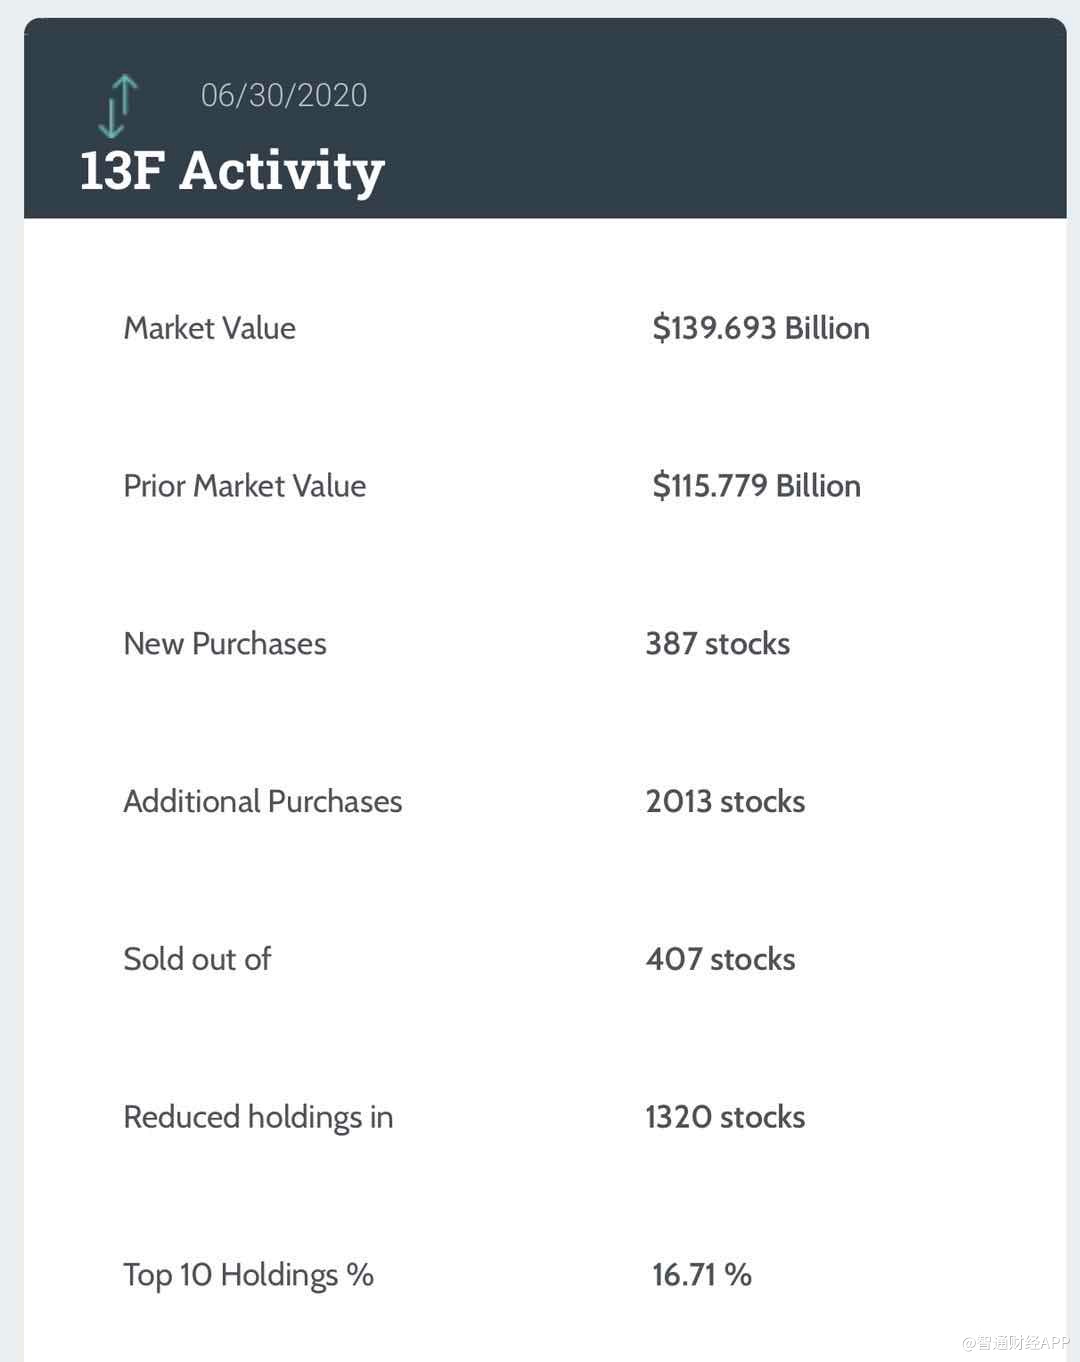Viewport: 1080px width, 1362px height.
Task: Click the 13F Activity heading
Action: pyautogui.click(x=232, y=170)
